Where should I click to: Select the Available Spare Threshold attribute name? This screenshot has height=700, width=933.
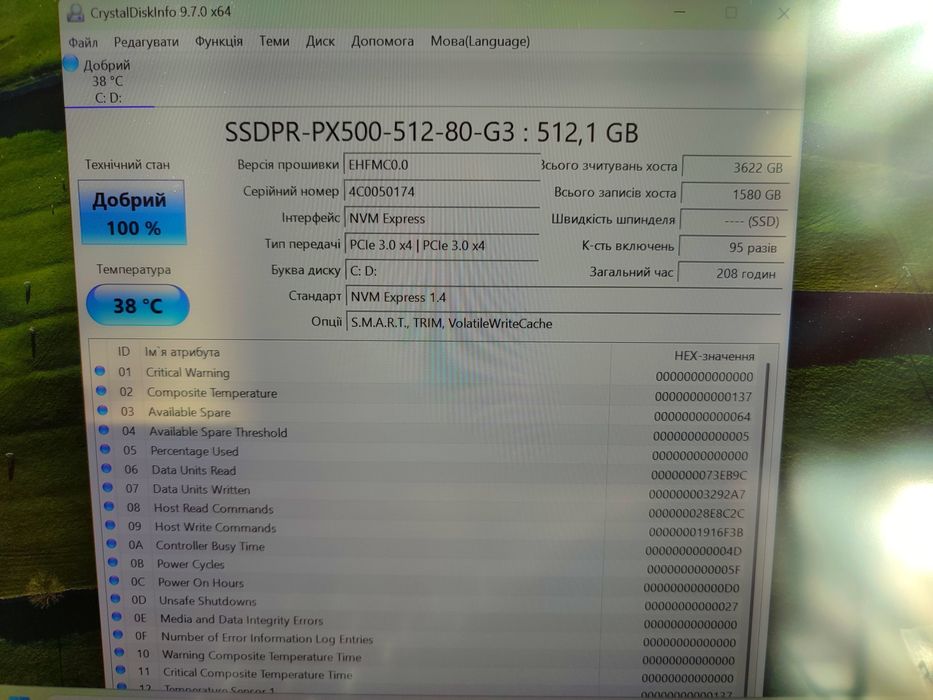click(x=218, y=432)
